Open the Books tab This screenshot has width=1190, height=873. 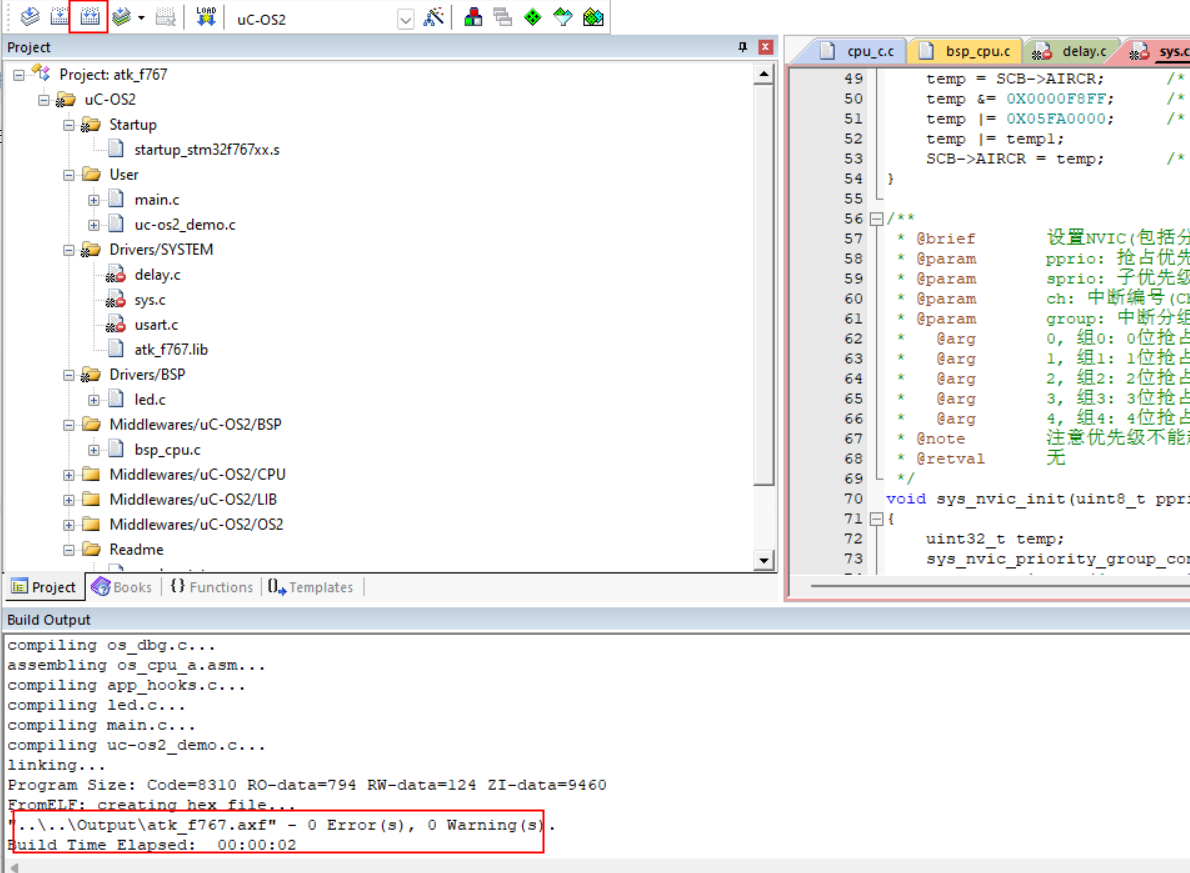click(122, 587)
